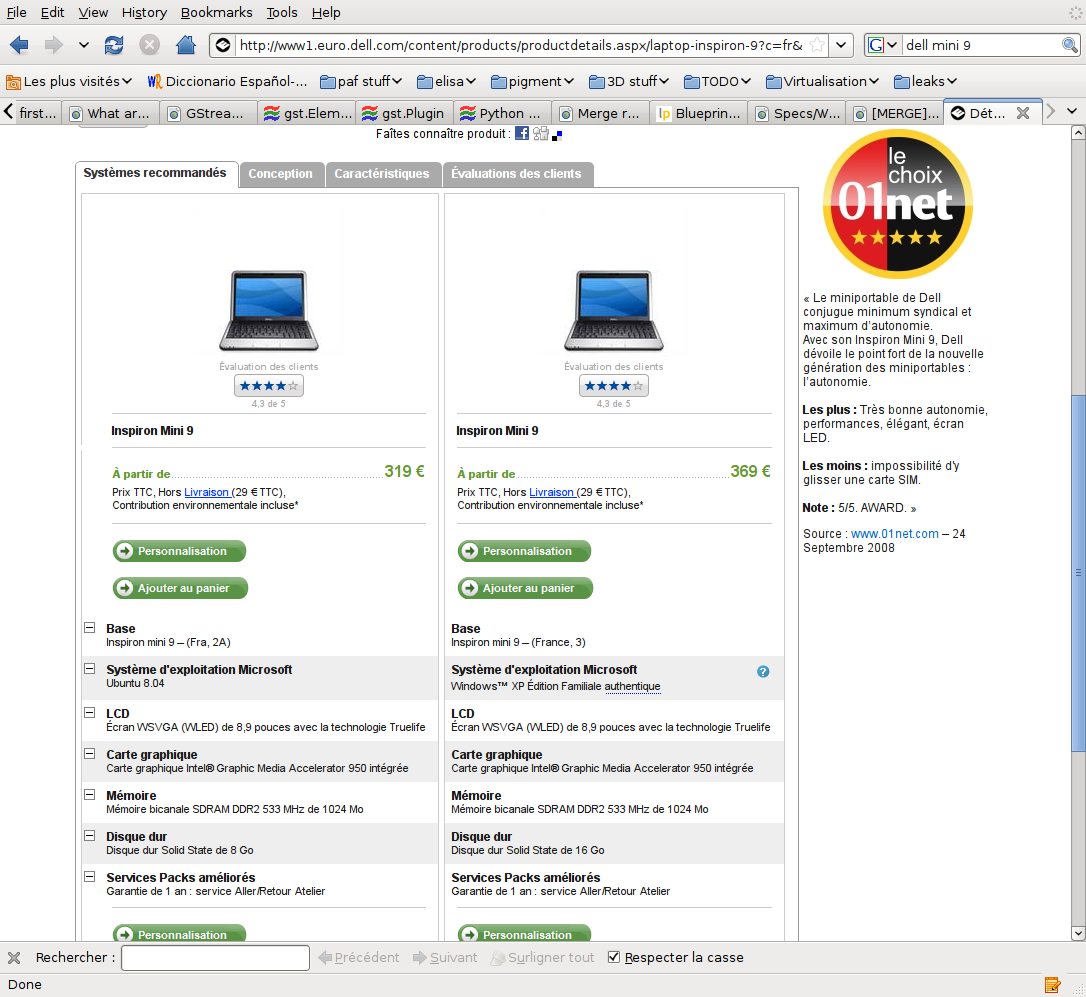Open the www.01net.com source link
This screenshot has height=997, width=1086.
pos(894,533)
